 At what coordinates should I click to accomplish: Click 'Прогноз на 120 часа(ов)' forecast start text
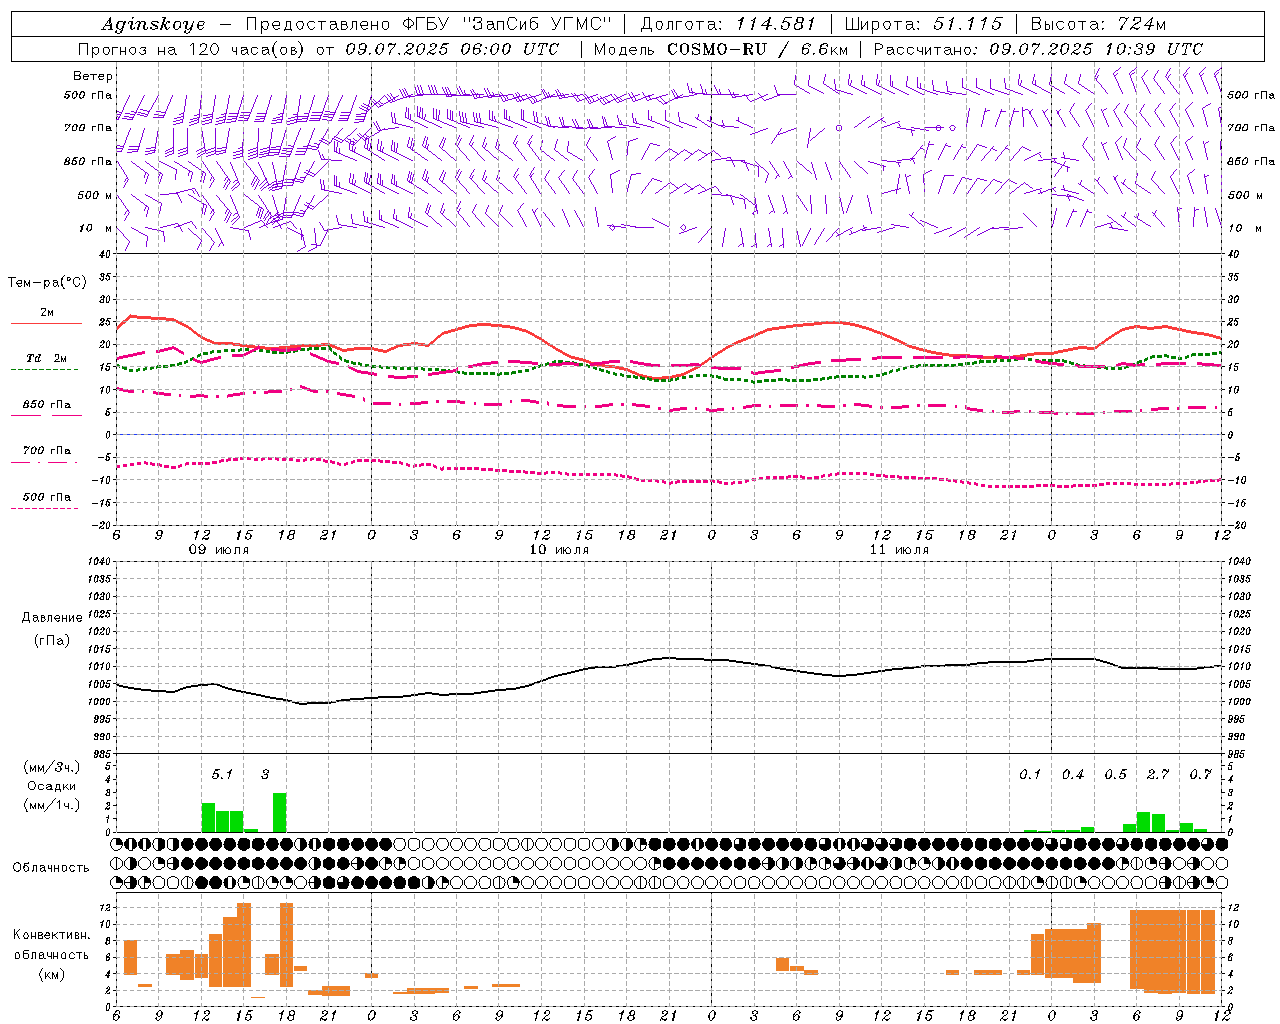pyautogui.click(x=192, y=49)
